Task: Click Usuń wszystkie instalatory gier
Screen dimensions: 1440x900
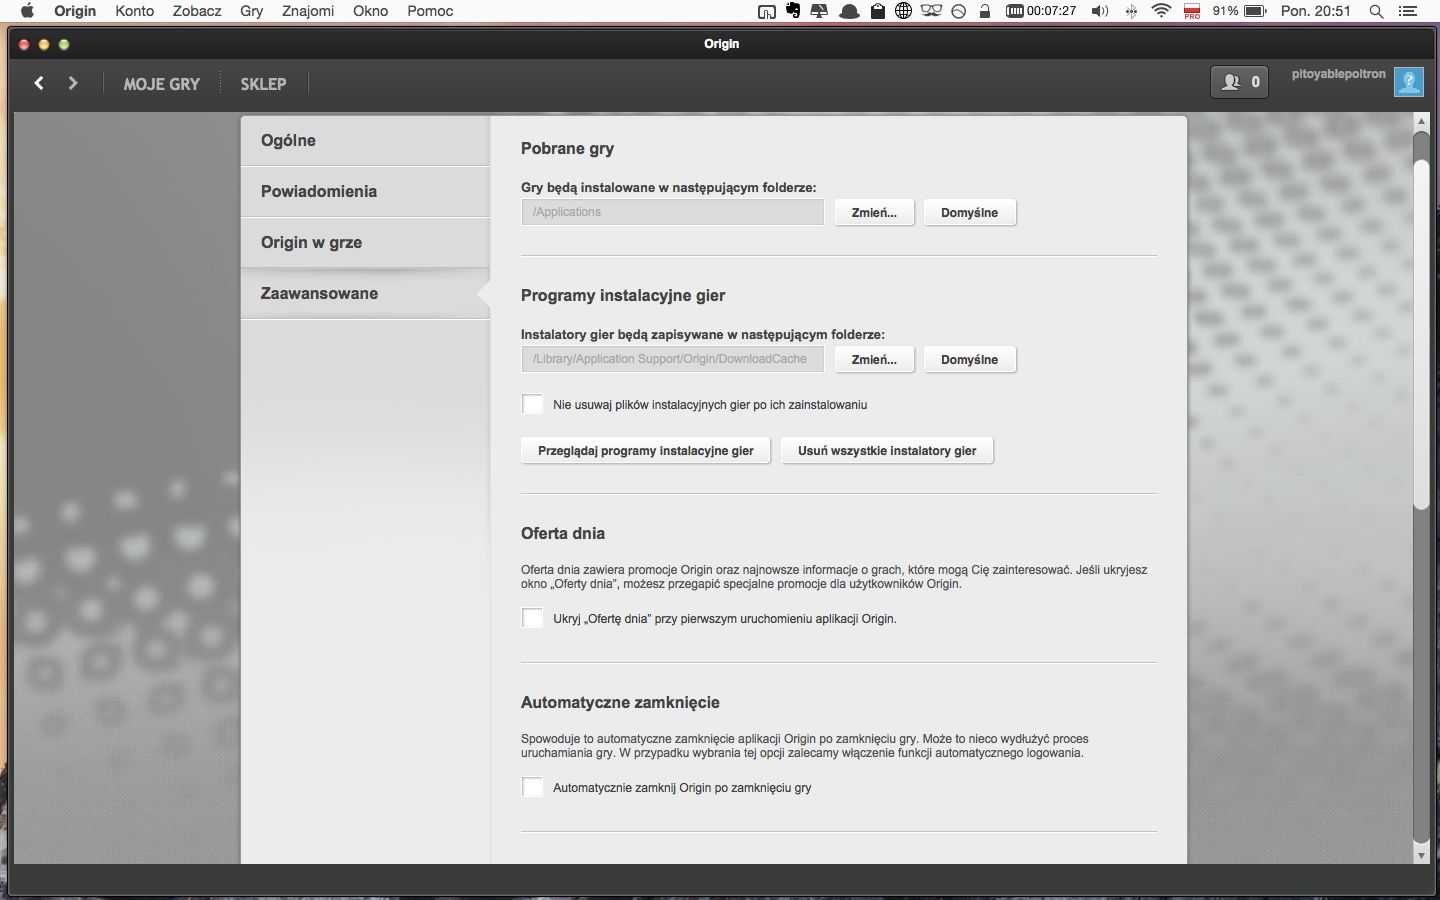Action: point(887,450)
